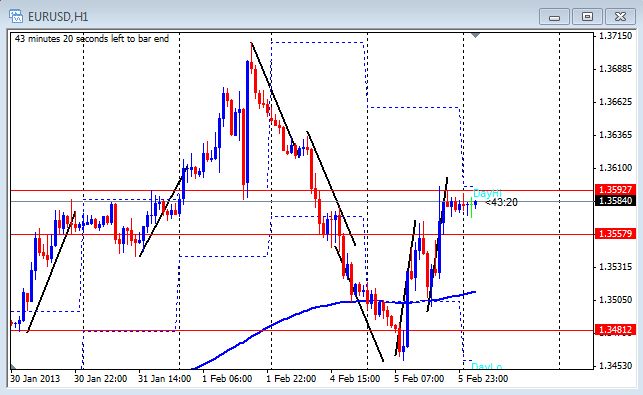This screenshot has height=395, width=643.
Task: Select the 1.34812 red price level label
Action: 615,330
